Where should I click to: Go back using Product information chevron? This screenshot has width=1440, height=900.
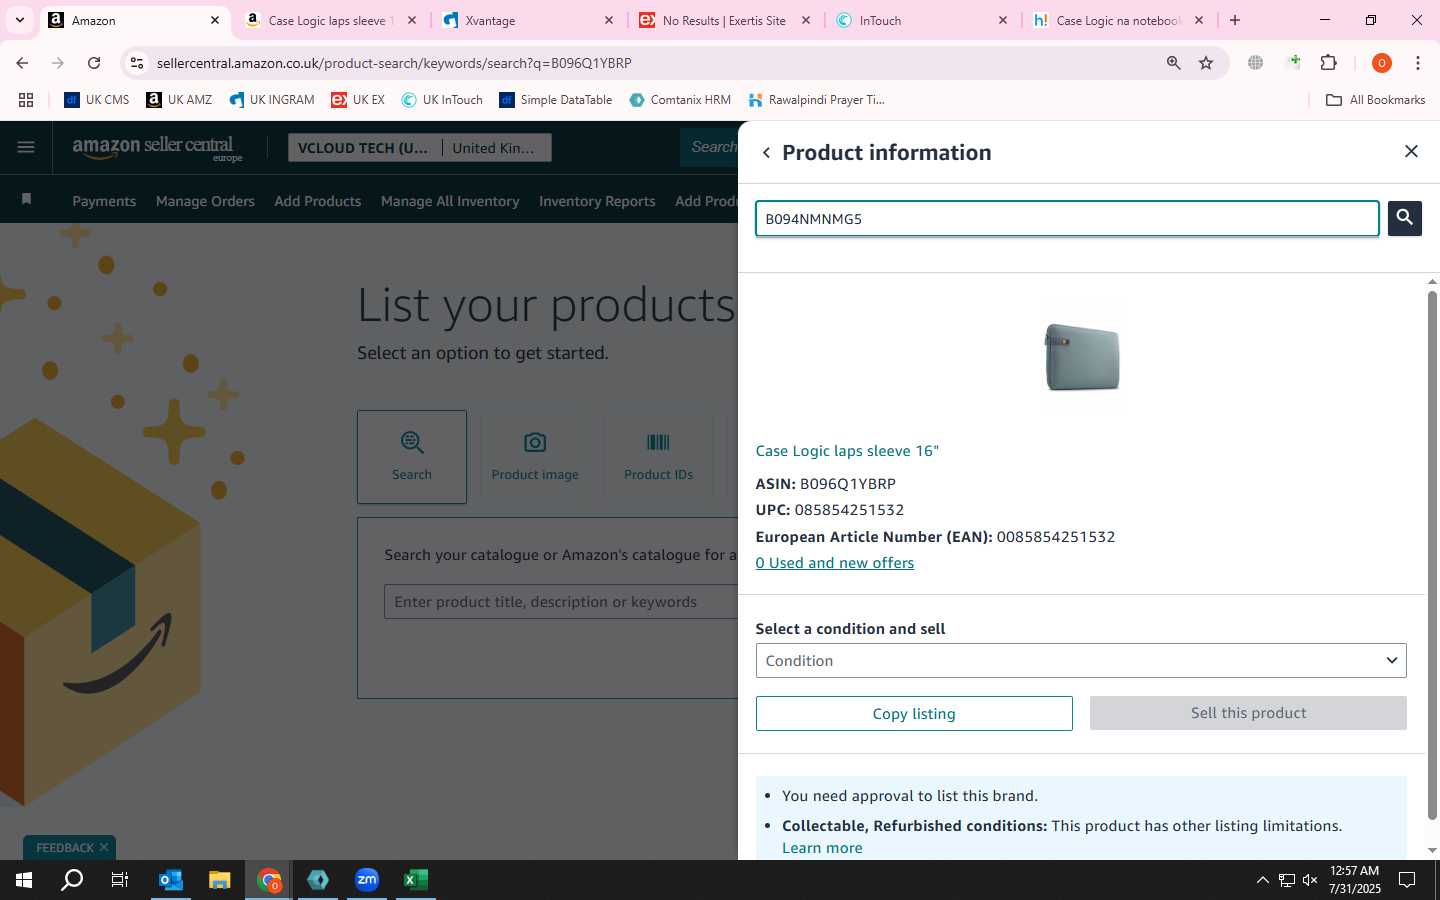coord(766,153)
